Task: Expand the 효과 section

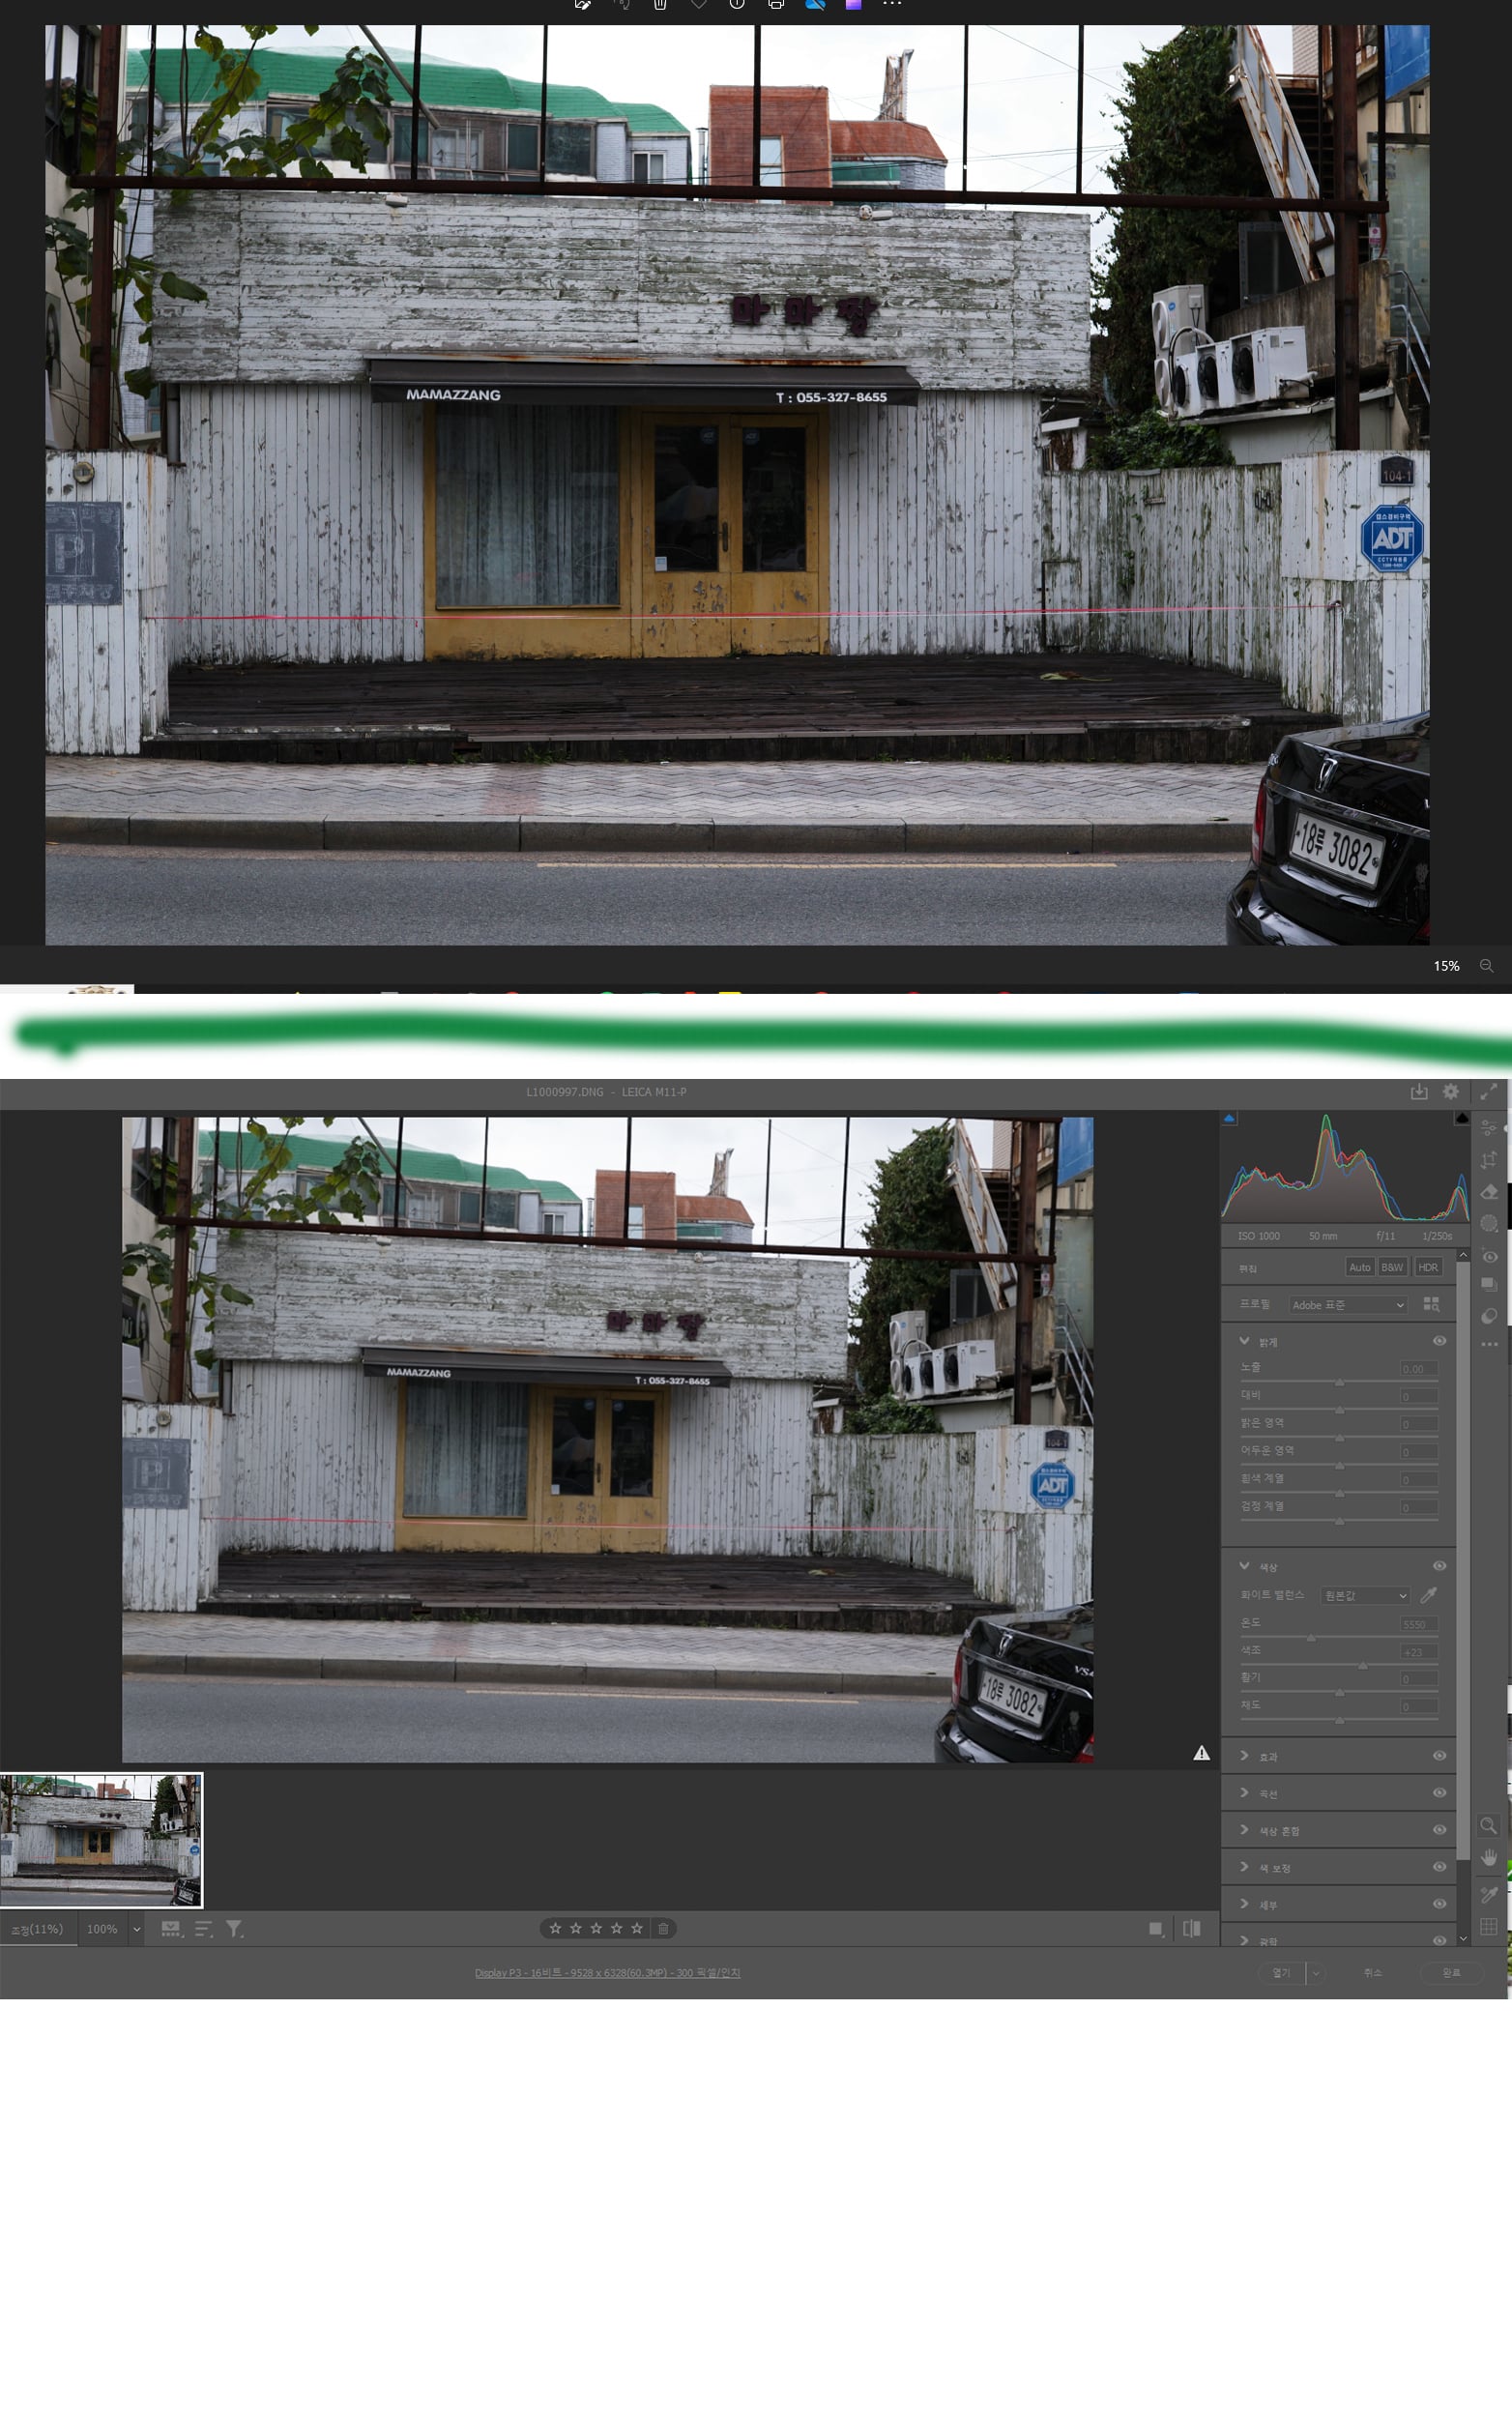Action: pos(1244,1755)
